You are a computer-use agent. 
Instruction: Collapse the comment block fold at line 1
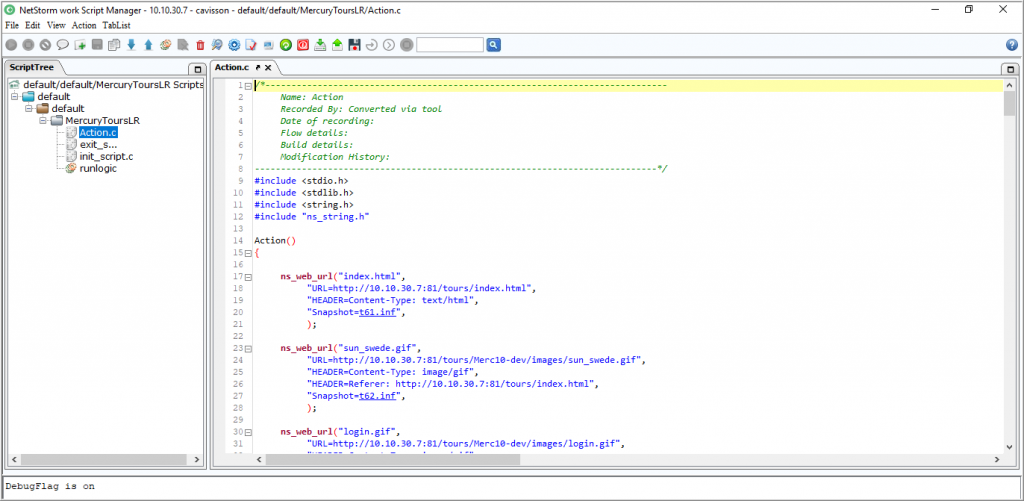248,86
